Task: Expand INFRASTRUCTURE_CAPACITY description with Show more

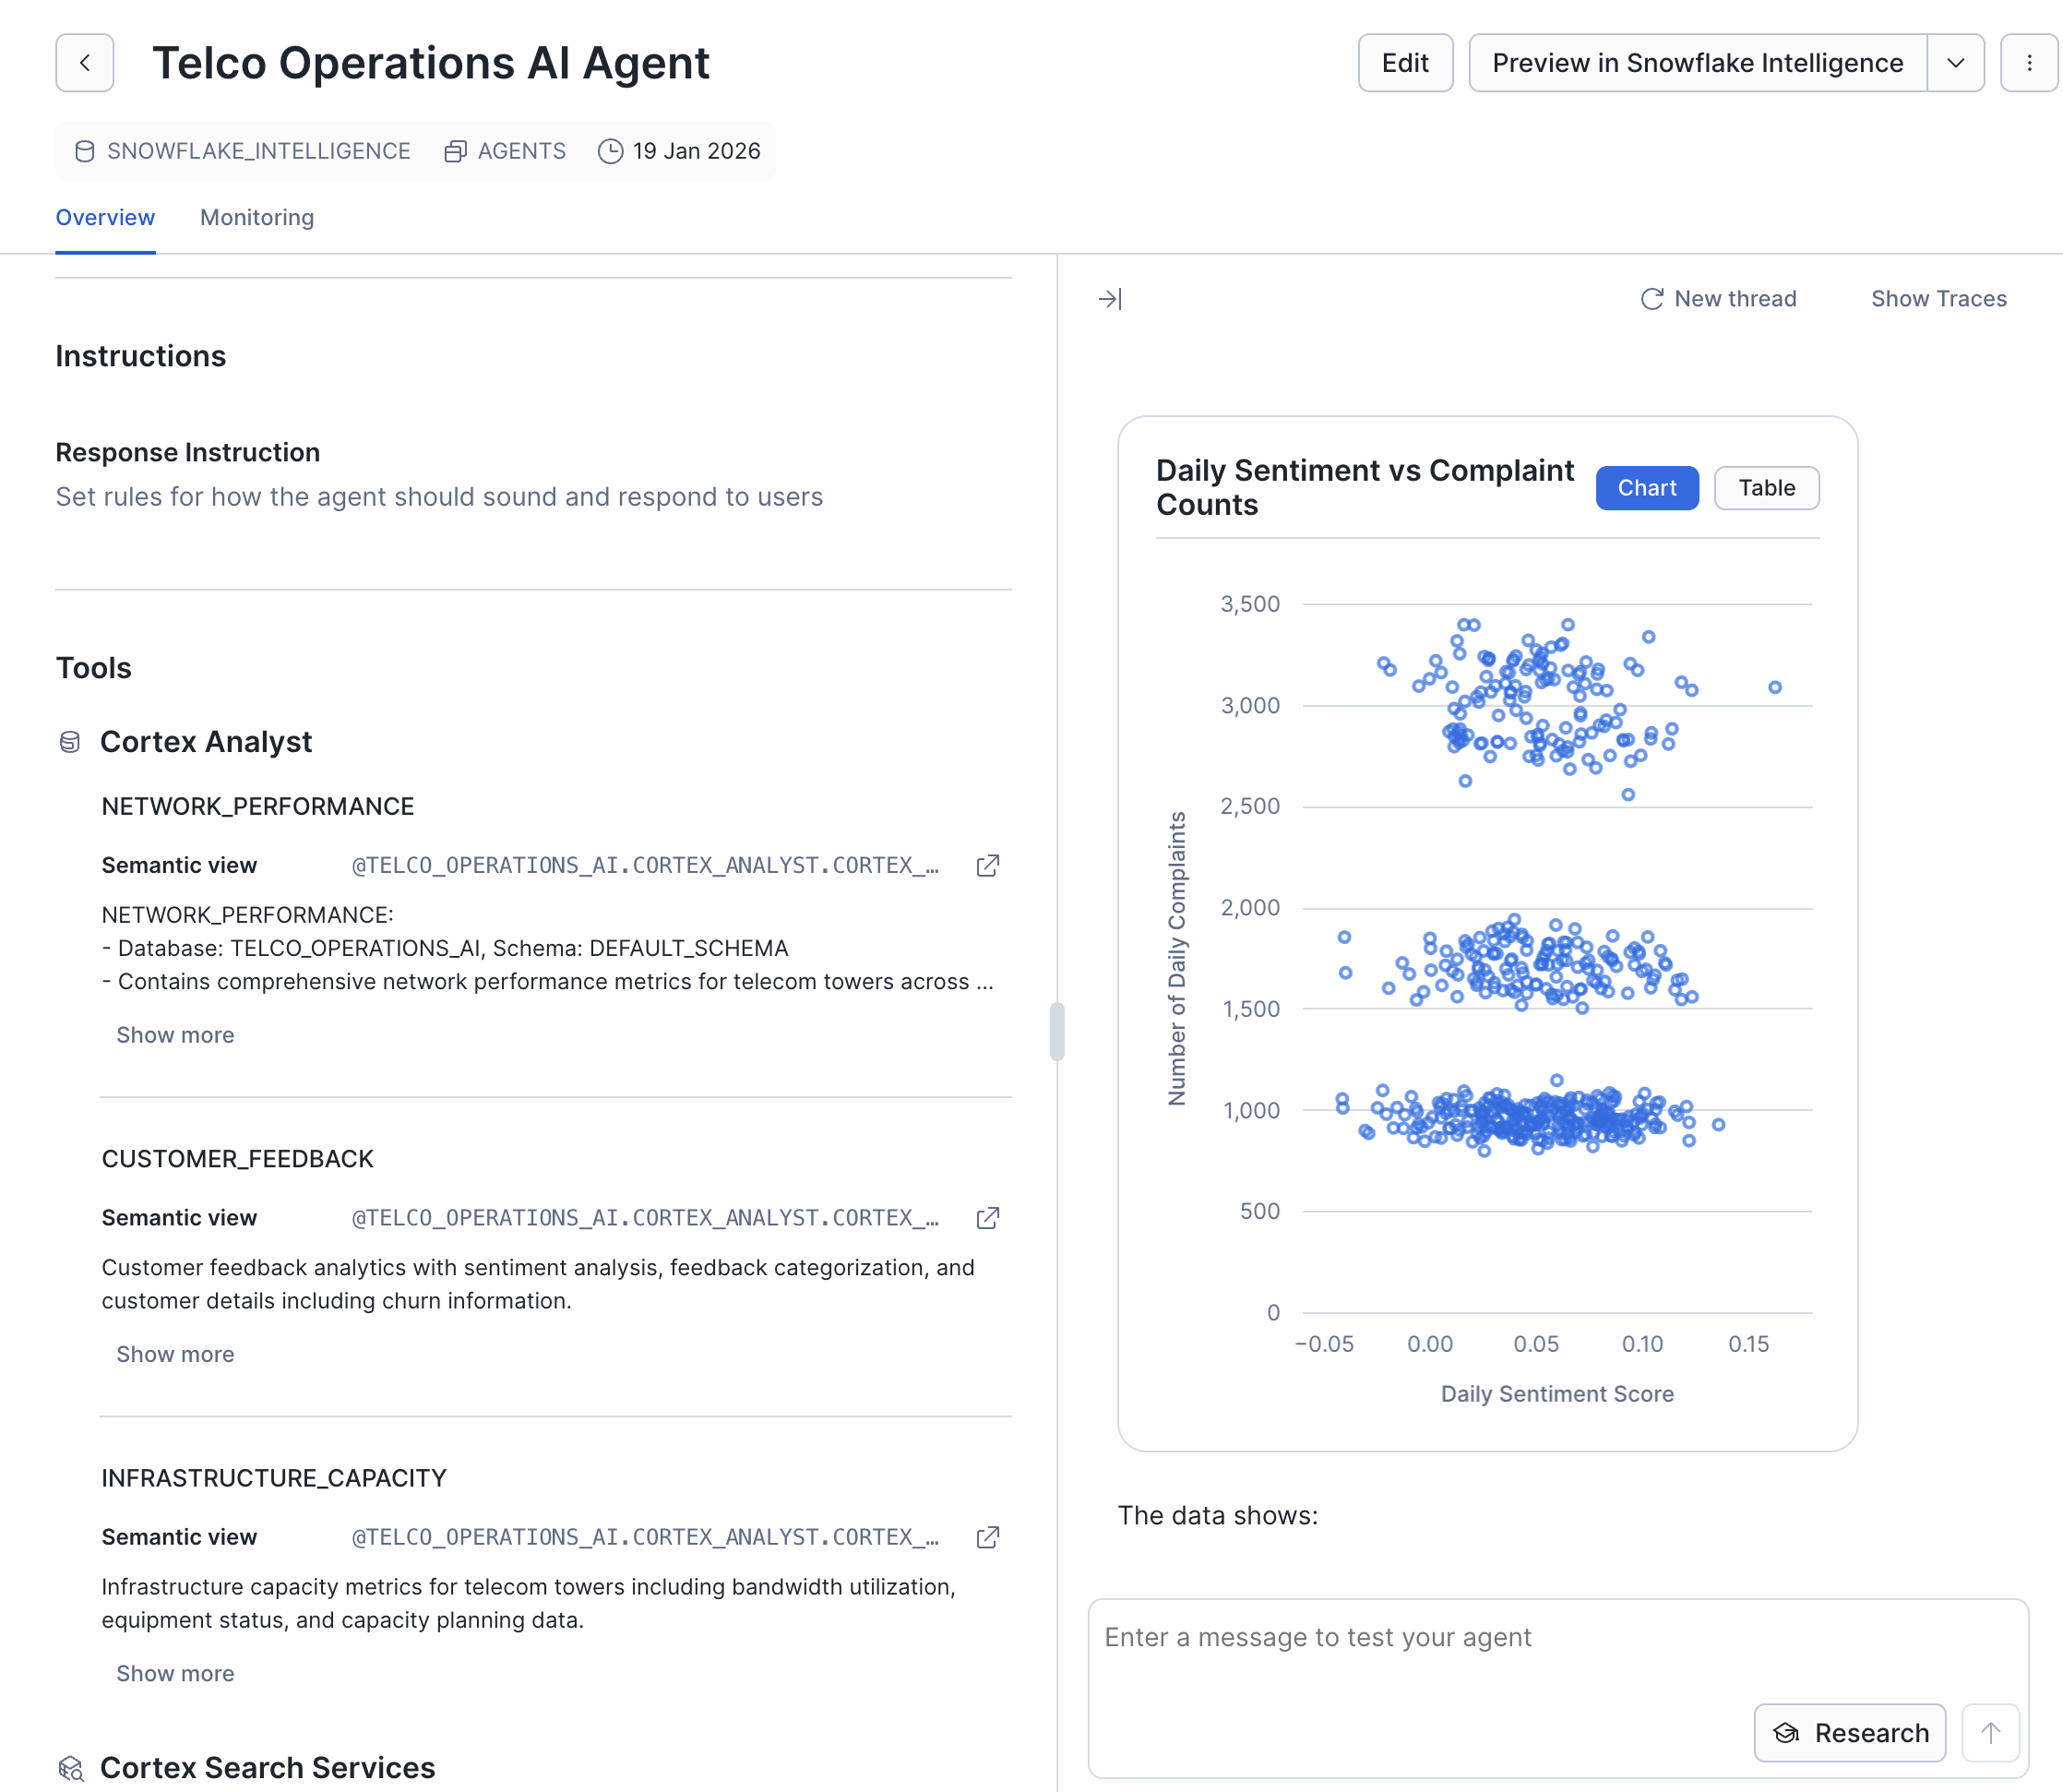Action: click(x=175, y=1673)
